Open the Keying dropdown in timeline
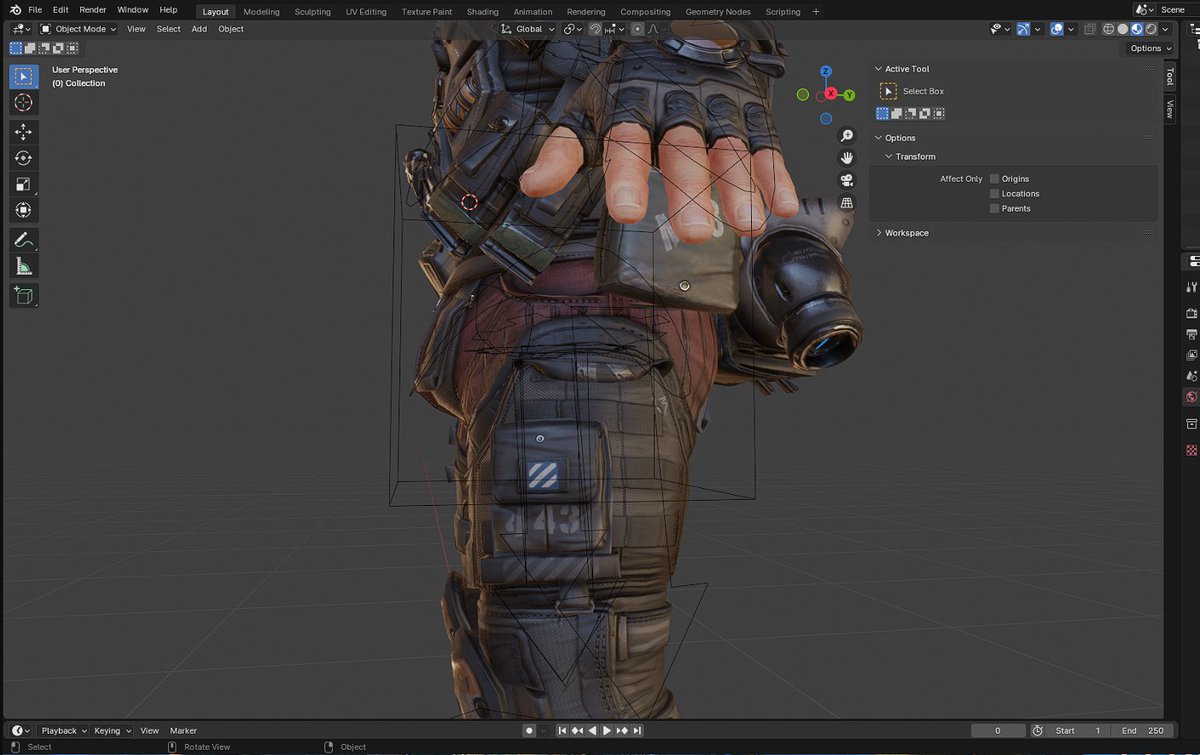The height and width of the screenshot is (755, 1200). [x=112, y=731]
